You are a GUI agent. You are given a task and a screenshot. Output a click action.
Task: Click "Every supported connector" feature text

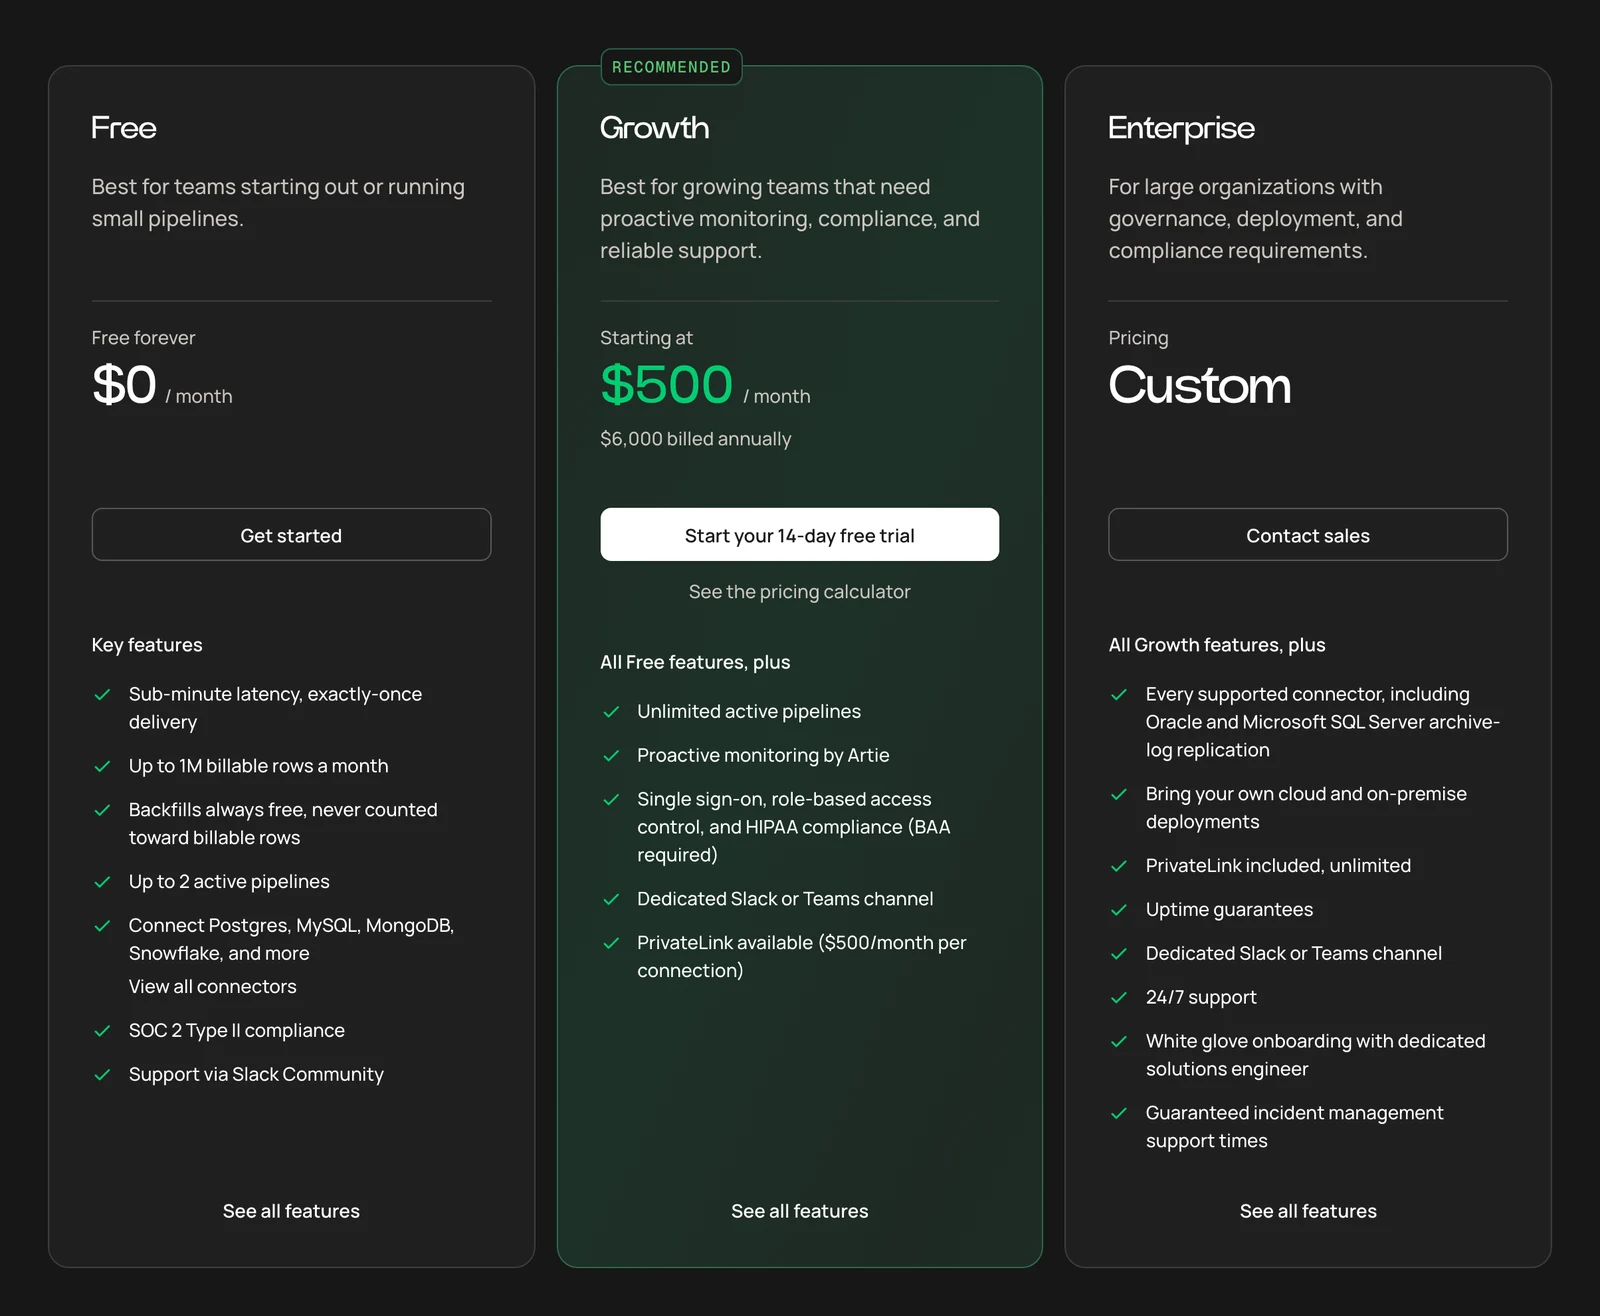pos(1323,722)
